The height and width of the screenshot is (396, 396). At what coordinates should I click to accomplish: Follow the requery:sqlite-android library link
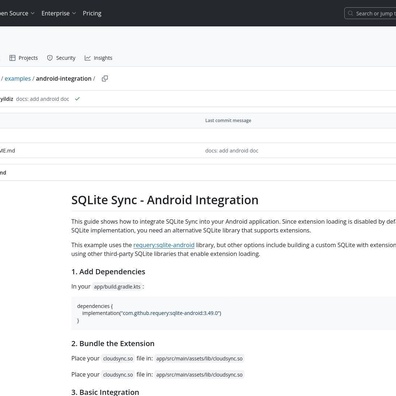164,245
